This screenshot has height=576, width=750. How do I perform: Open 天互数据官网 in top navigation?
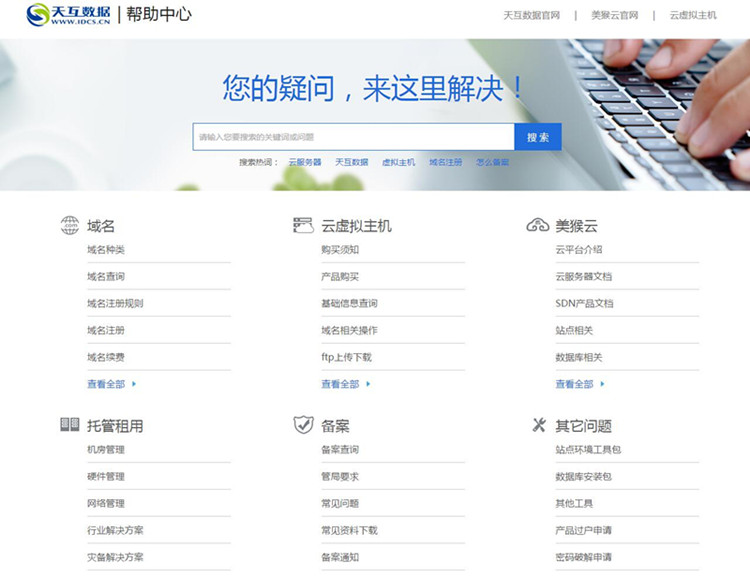[x=531, y=15]
